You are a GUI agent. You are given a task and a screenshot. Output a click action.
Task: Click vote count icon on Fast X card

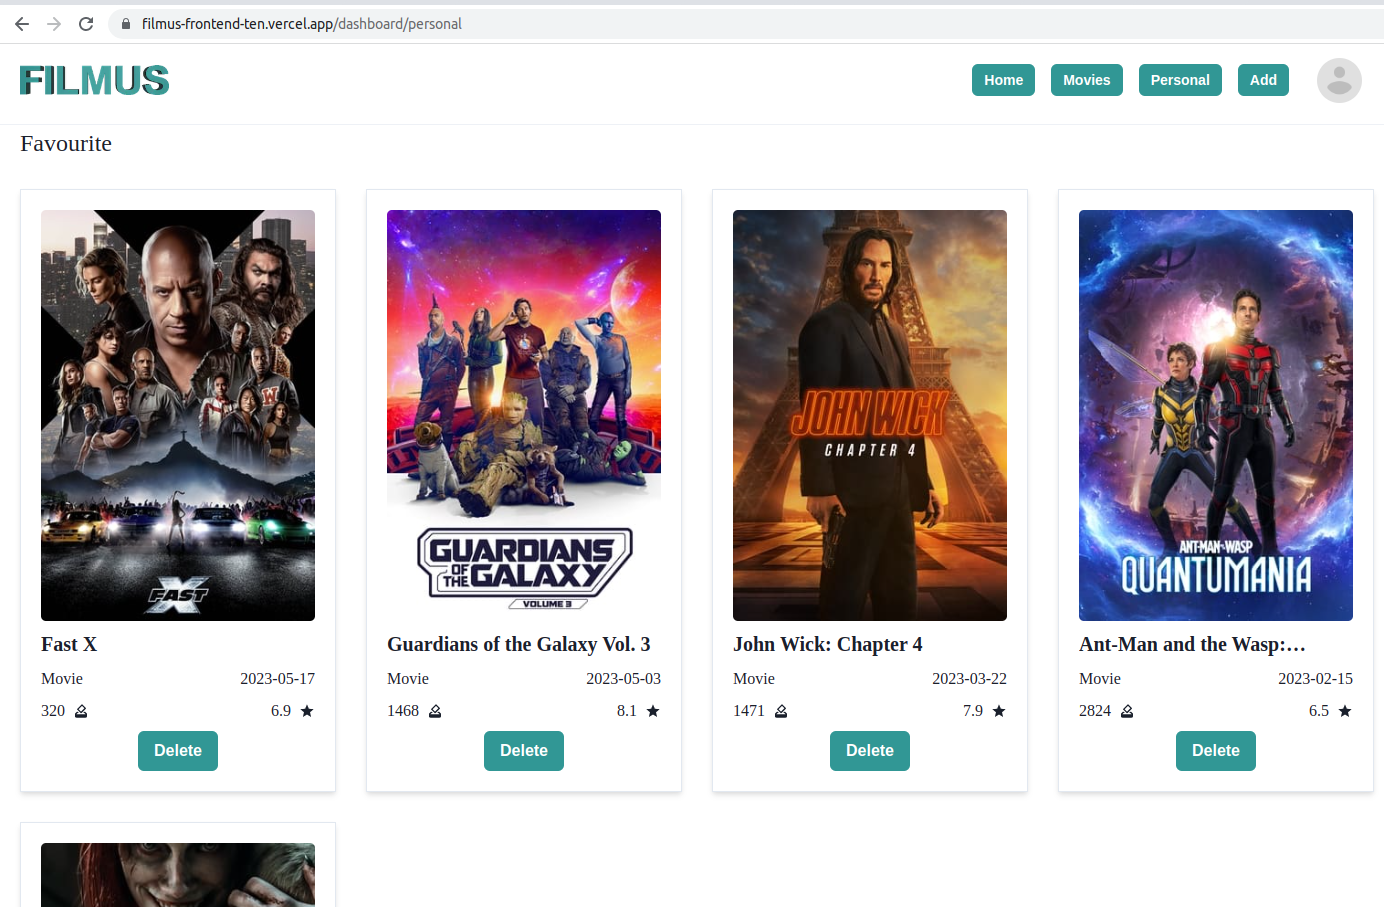[82, 711]
